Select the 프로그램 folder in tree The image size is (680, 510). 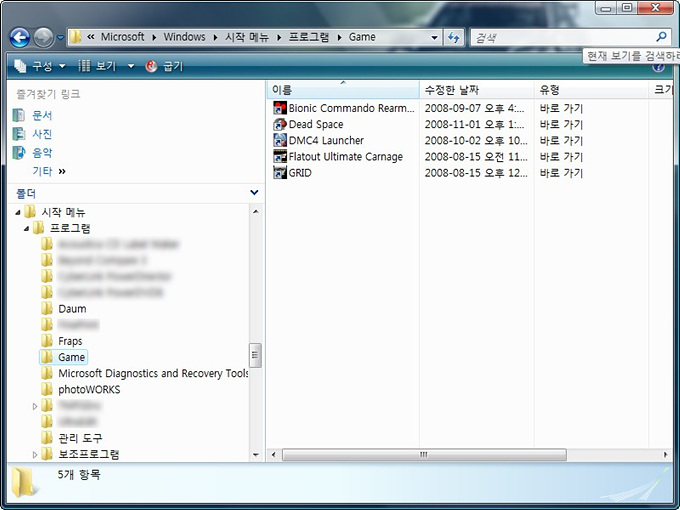[70, 229]
